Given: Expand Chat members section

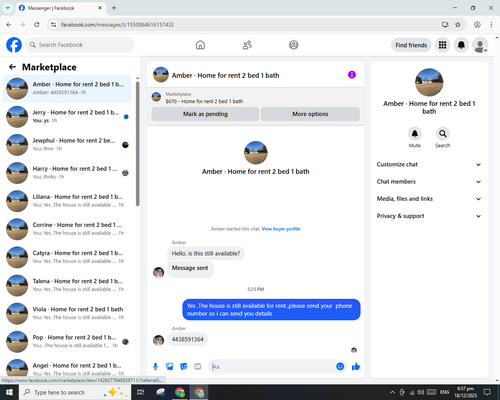Looking at the screenshot, I should tap(429, 182).
